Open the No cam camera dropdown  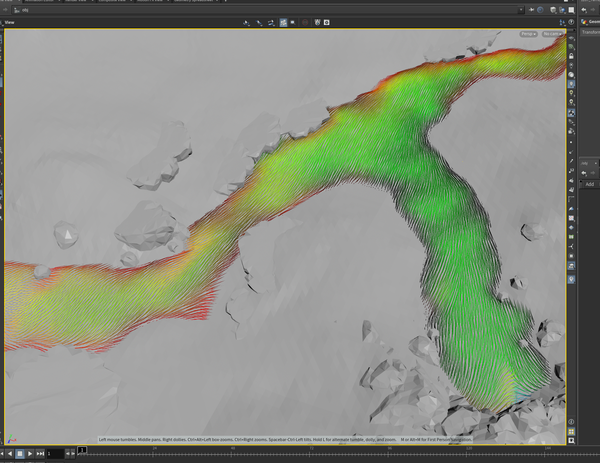(x=551, y=34)
